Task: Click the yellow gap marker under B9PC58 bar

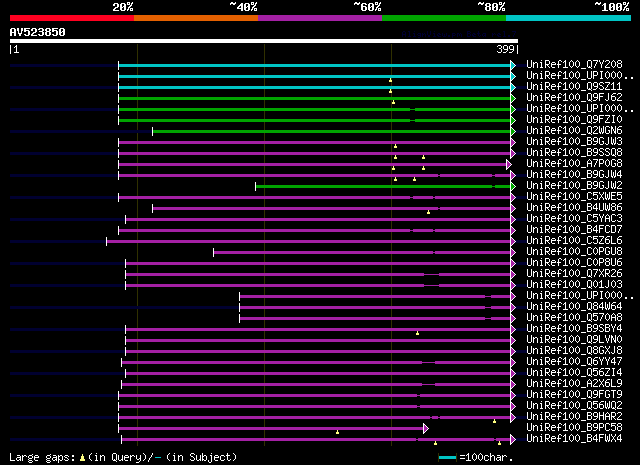Action: 338,432
